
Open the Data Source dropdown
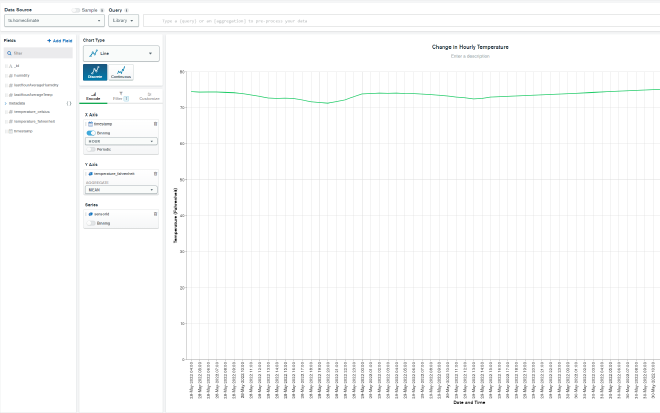point(53,20)
